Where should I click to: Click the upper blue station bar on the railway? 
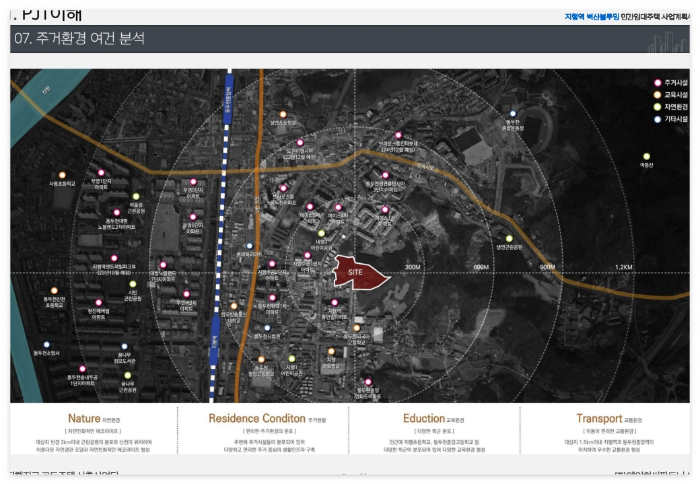[x=228, y=99]
